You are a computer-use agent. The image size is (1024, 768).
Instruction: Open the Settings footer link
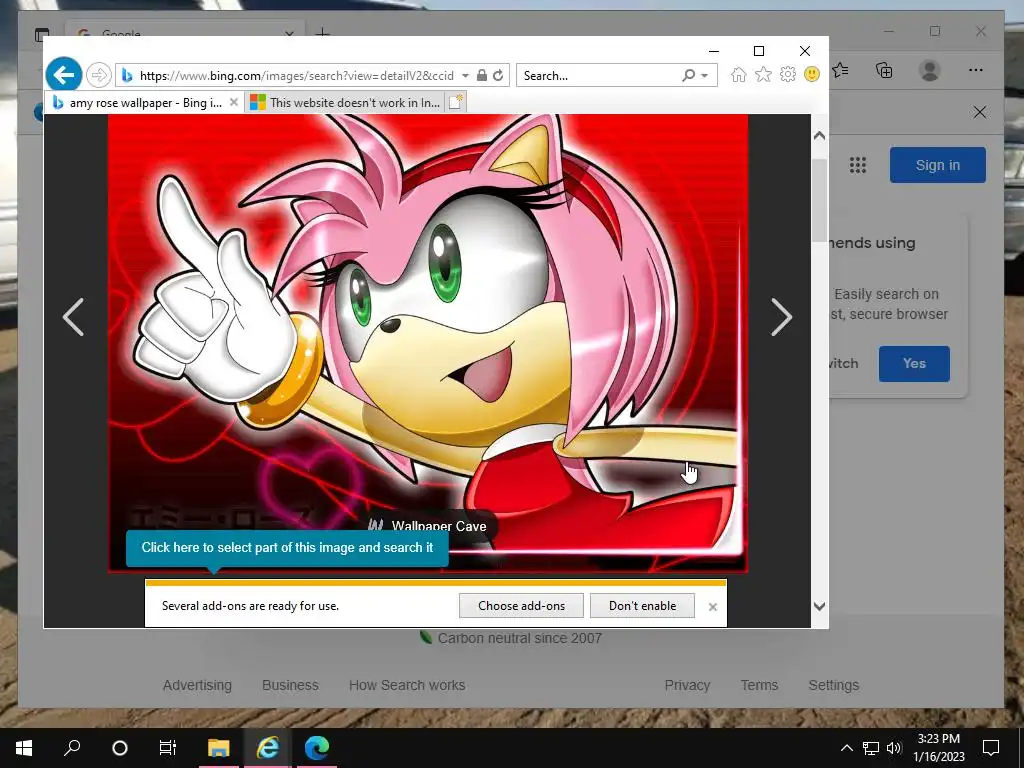(833, 685)
